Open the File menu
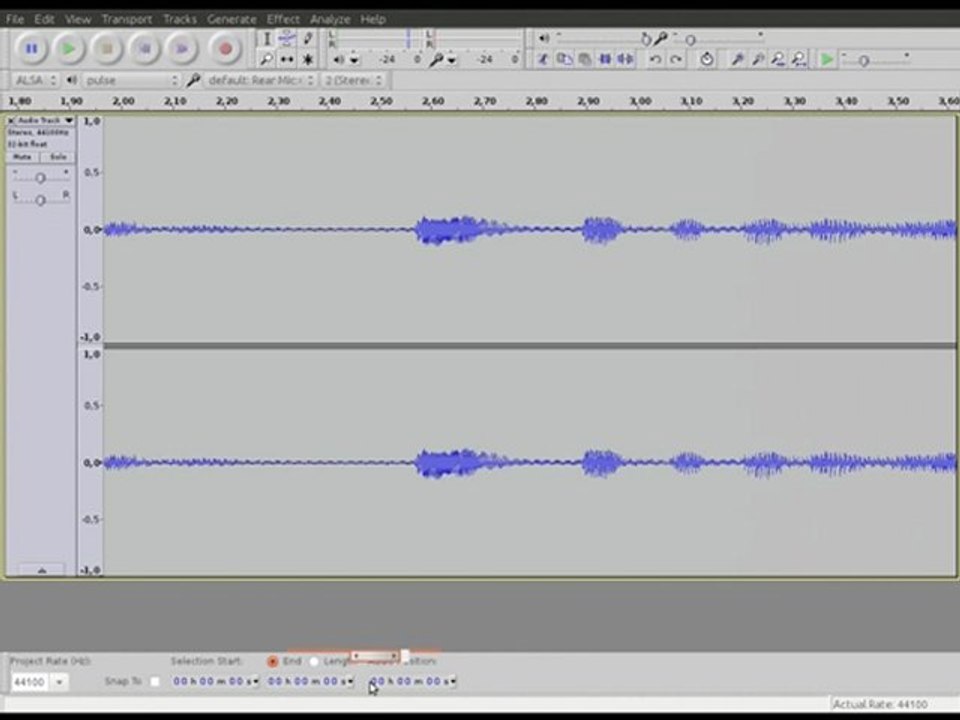The image size is (960, 720). click(x=14, y=19)
